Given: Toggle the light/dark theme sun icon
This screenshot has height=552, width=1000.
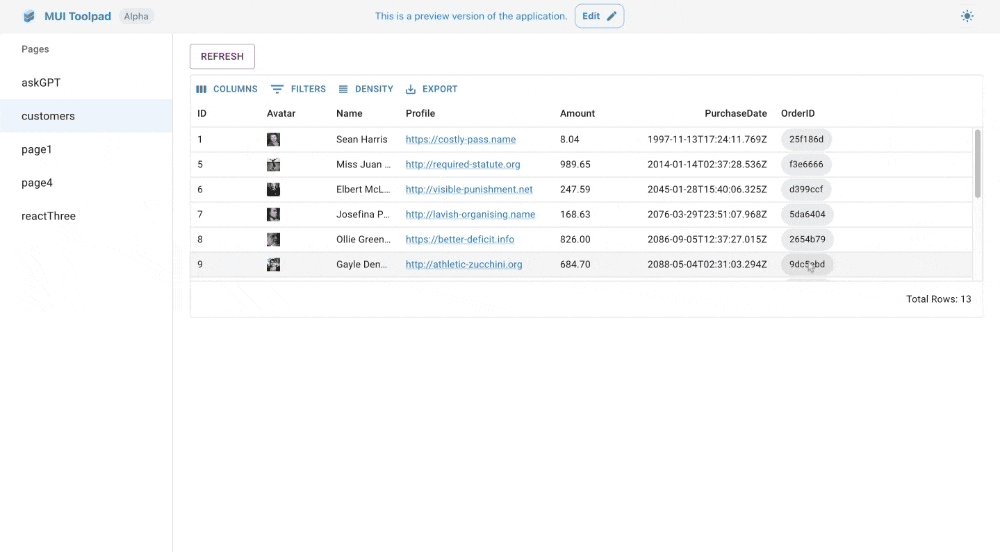Looking at the screenshot, I should tap(966, 16).
